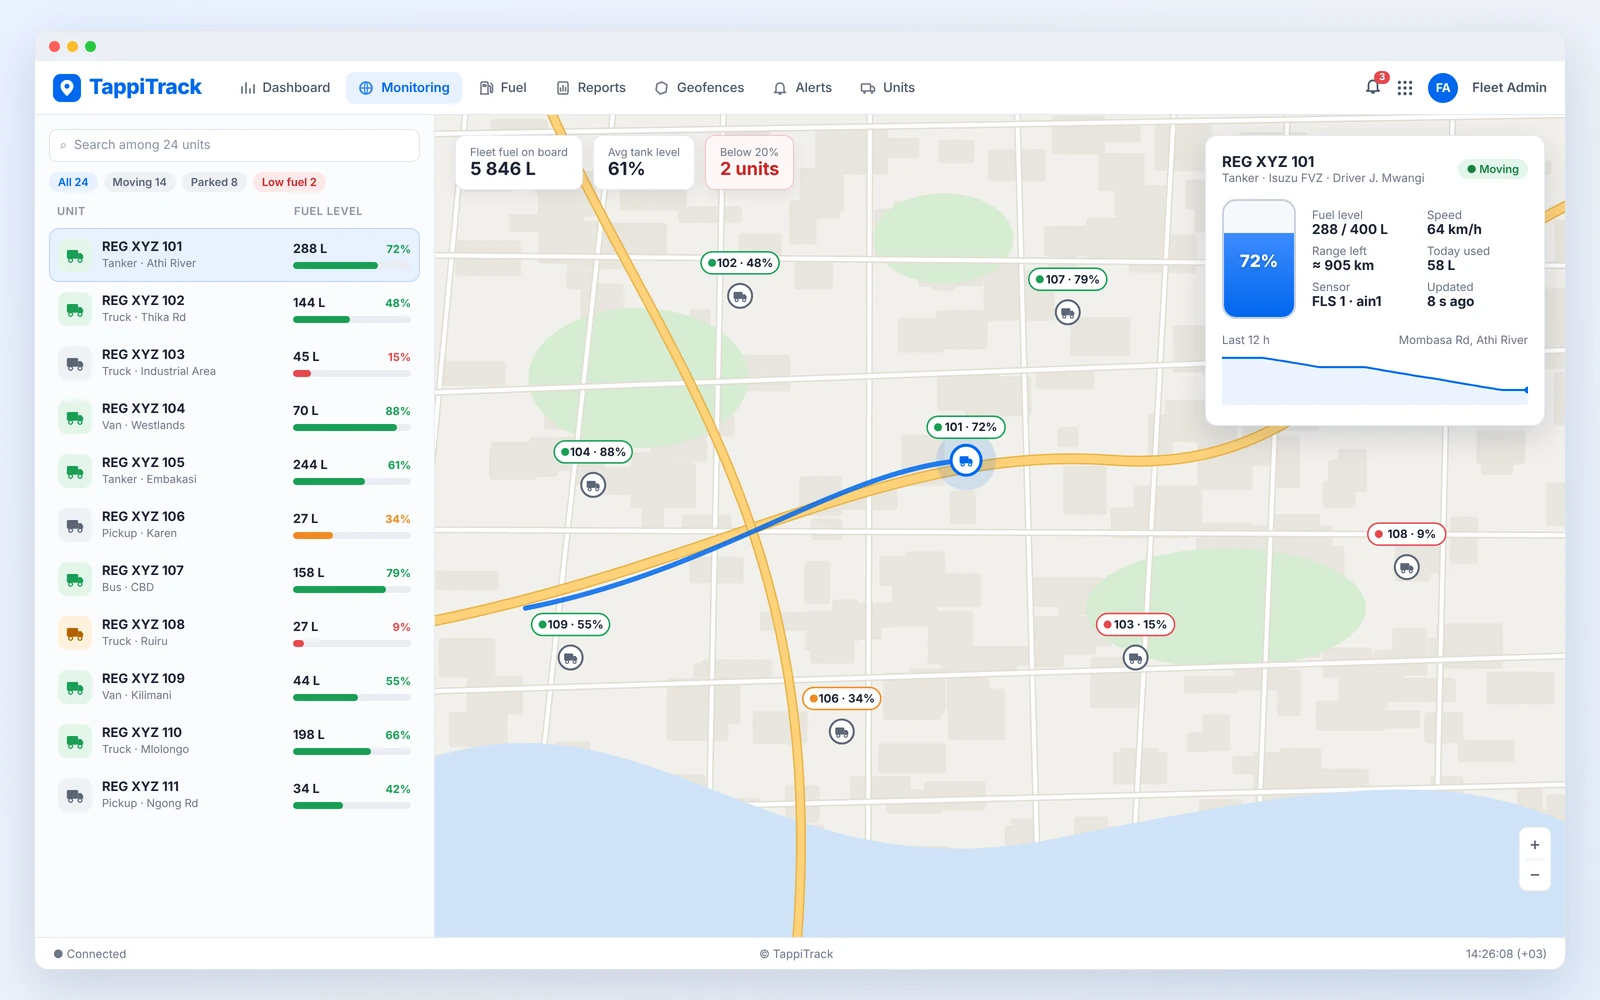Select the blue 101 vehicle marker

pos(966,461)
